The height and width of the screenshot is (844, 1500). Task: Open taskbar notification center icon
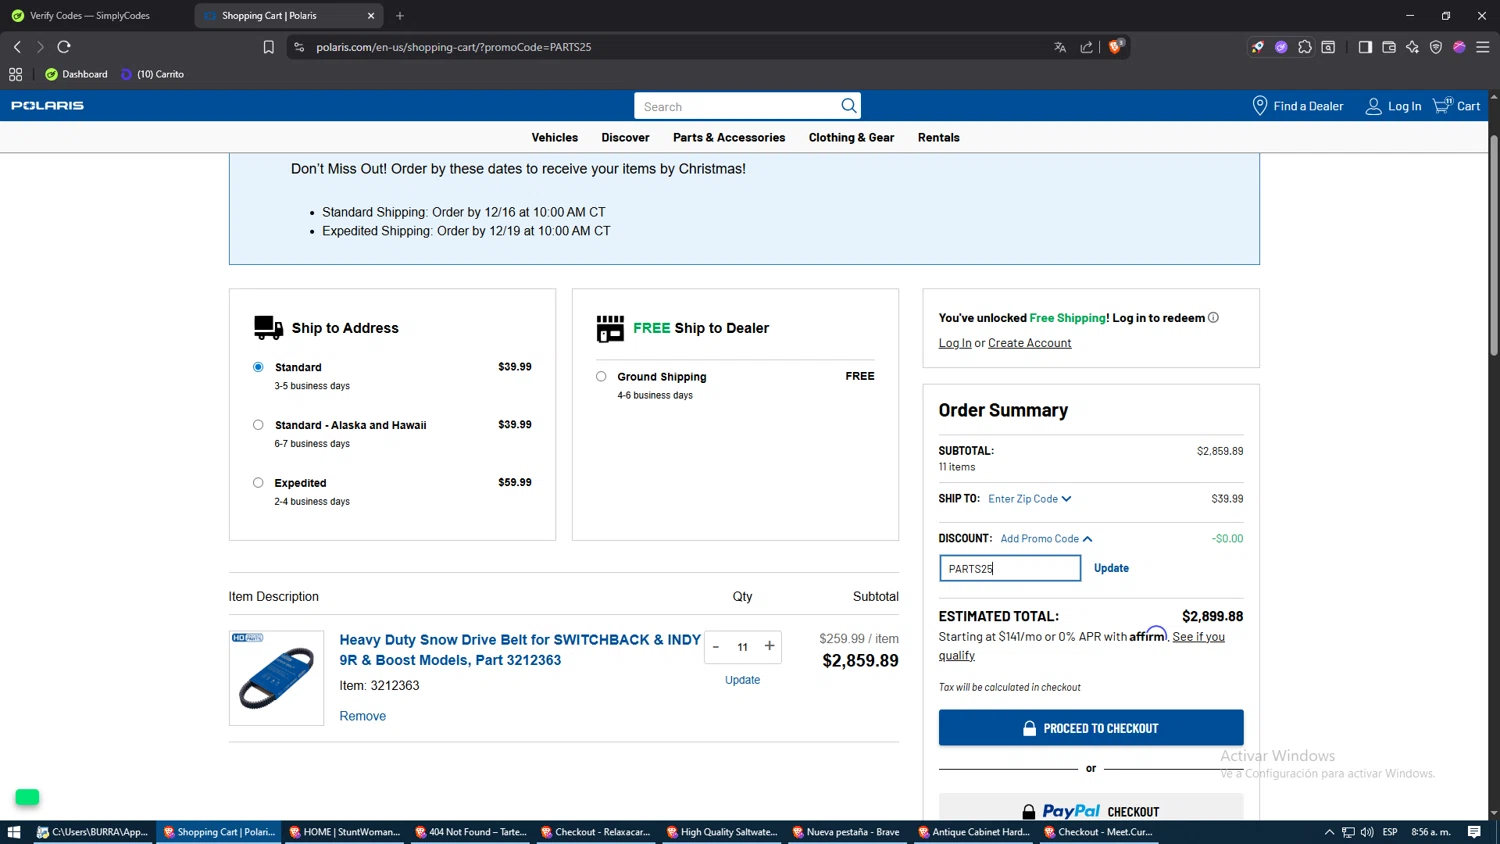1474,832
